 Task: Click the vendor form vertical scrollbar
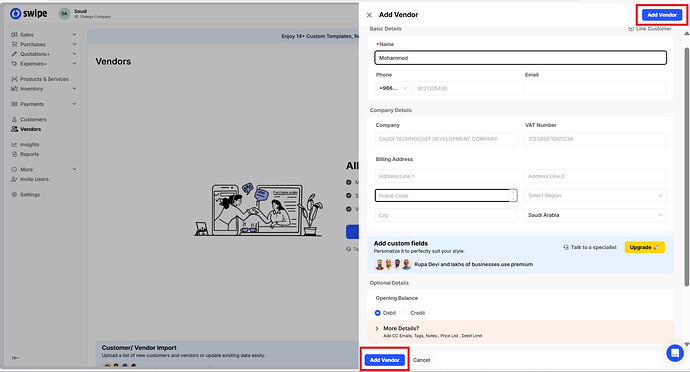coord(686,167)
